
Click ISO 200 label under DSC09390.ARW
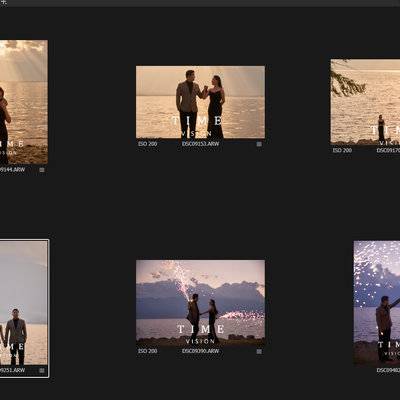tap(147, 351)
